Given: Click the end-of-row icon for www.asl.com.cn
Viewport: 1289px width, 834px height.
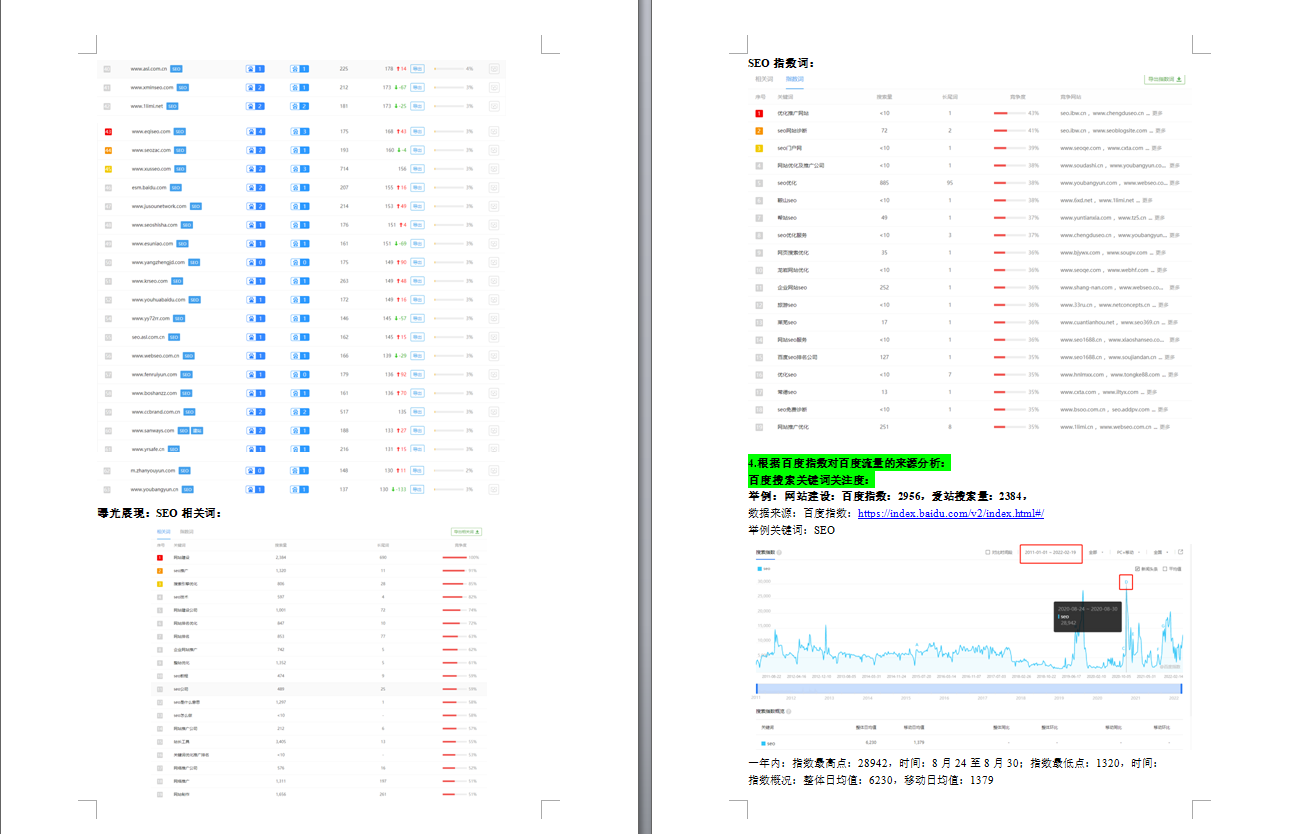Looking at the screenshot, I should coord(494,69).
